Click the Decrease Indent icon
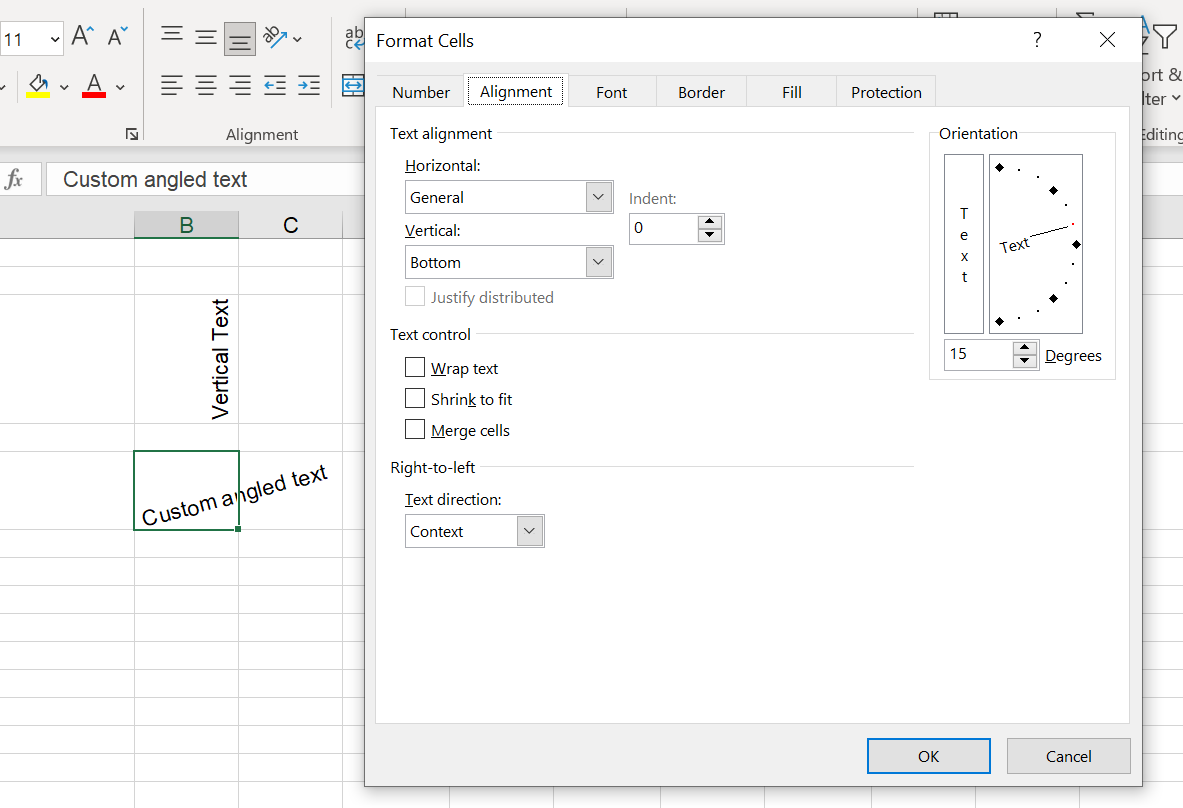Image resolution: width=1183 pixels, height=808 pixels. (275, 86)
